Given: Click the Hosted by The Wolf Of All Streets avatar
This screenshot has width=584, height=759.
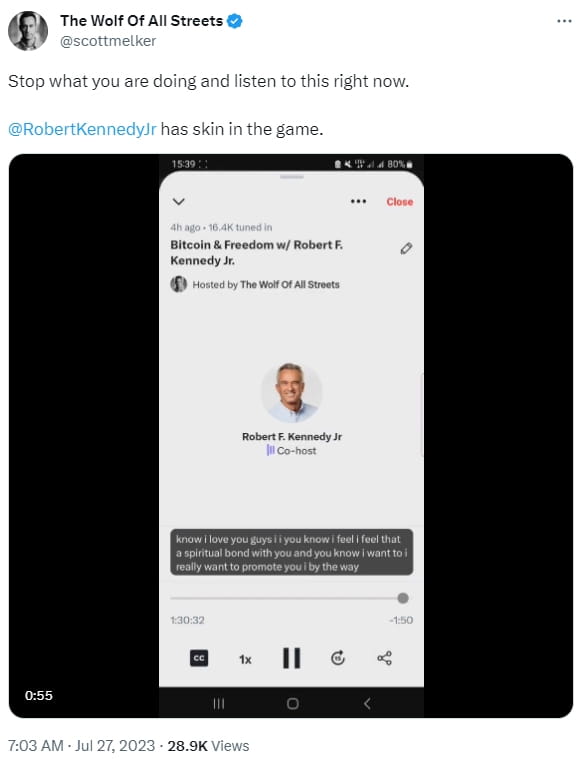Looking at the screenshot, I should [179, 284].
